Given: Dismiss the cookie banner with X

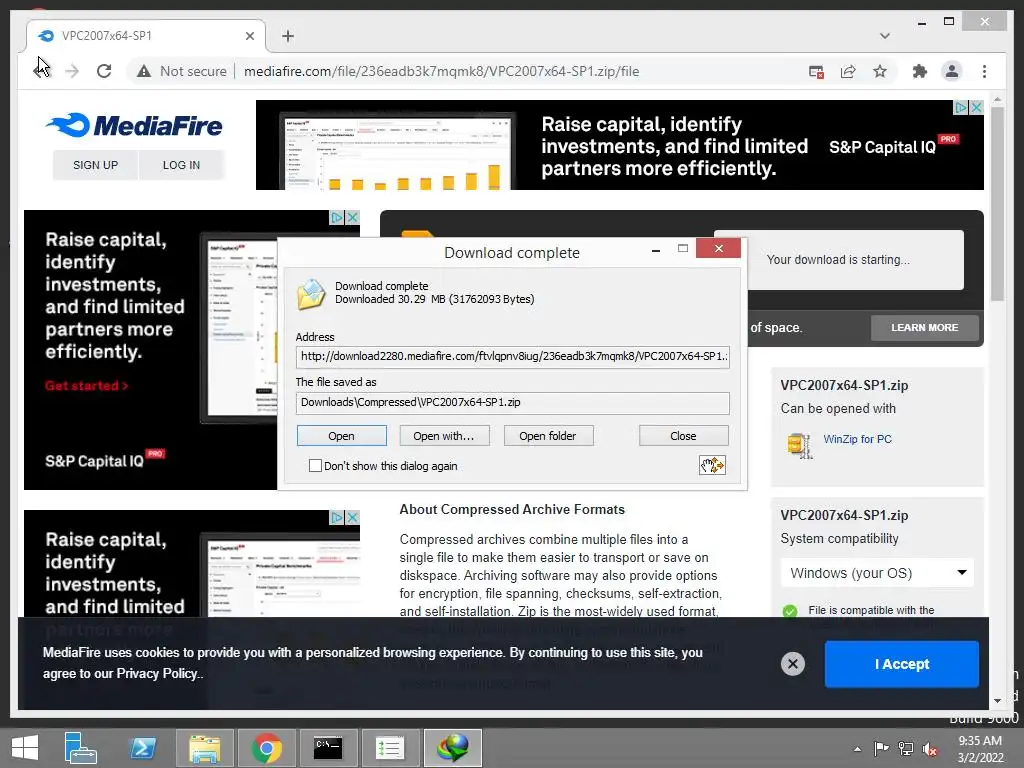Looking at the screenshot, I should tap(792, 664).
